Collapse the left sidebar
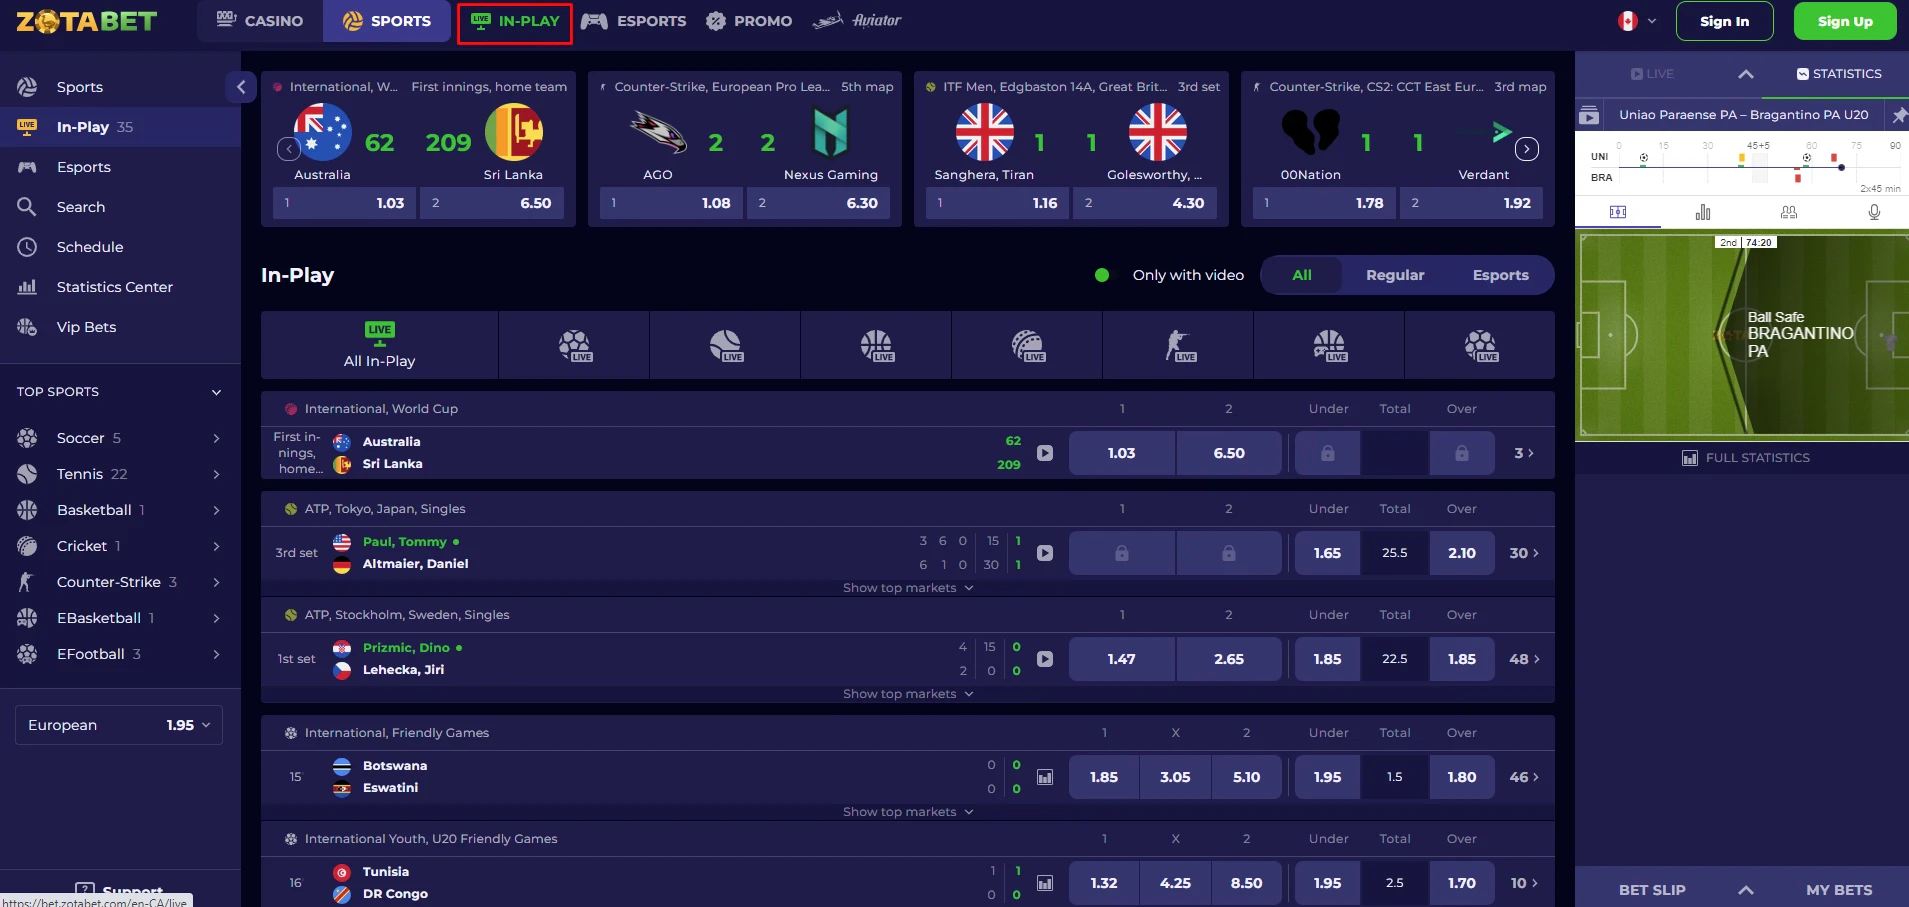 pyautogui.click(x=241, y=87)
